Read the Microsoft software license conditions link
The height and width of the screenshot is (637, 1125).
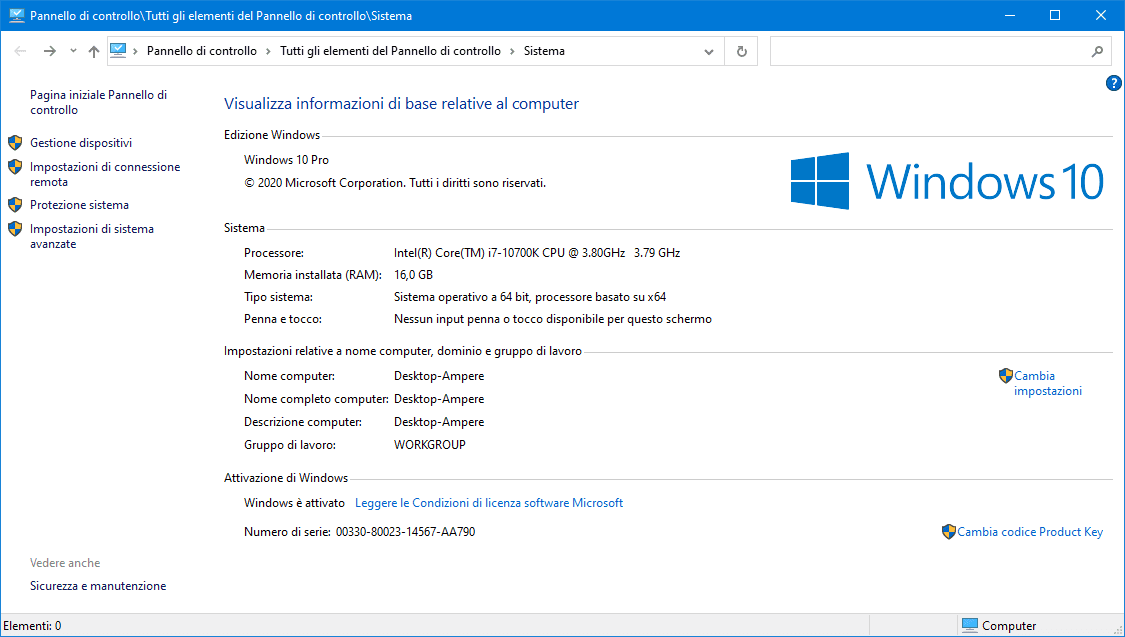[x=489, y=503]
